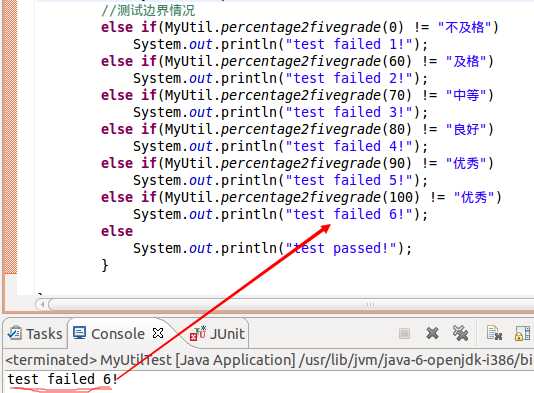Click the terminated MyUtilTest launch description line

click(x=269, y=360)
